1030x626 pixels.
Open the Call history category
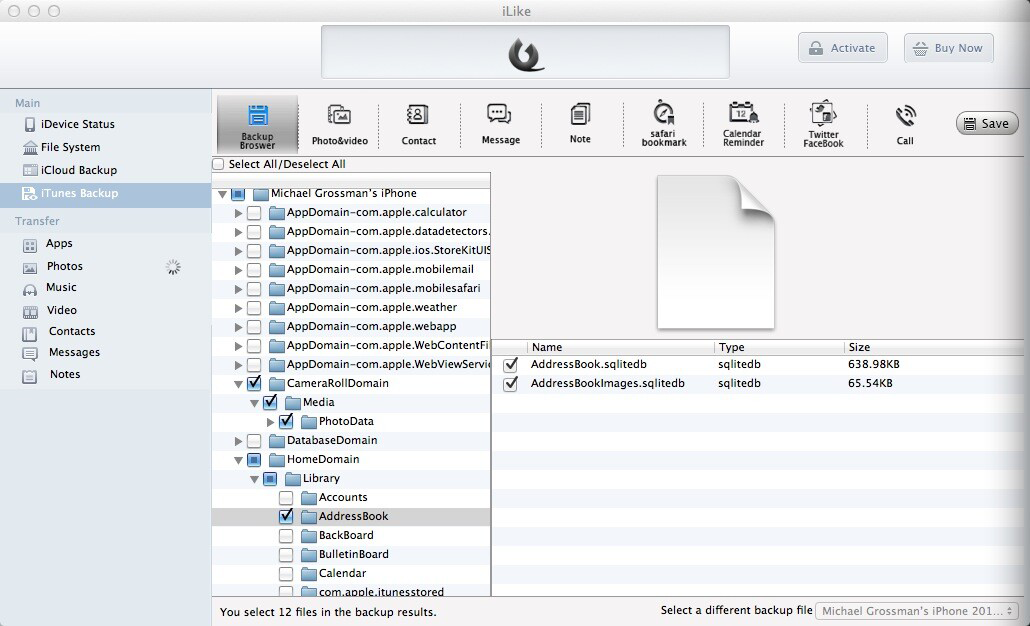(905, 125)
